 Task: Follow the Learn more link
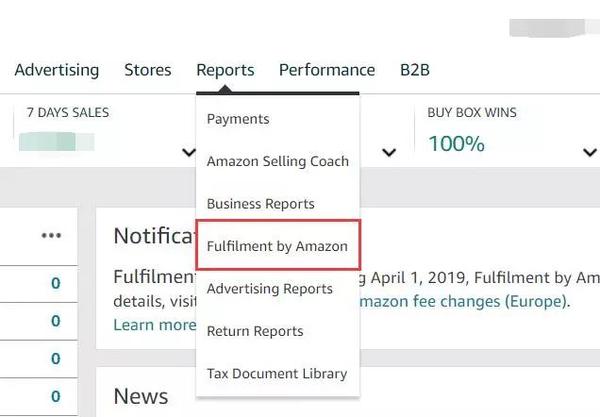point(154,324)
